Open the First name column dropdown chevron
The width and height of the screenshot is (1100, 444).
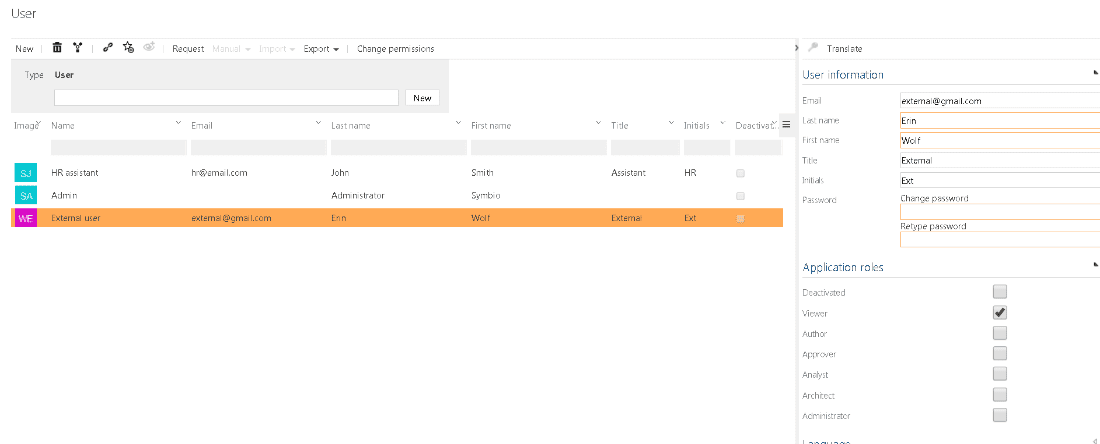[598, 123]
